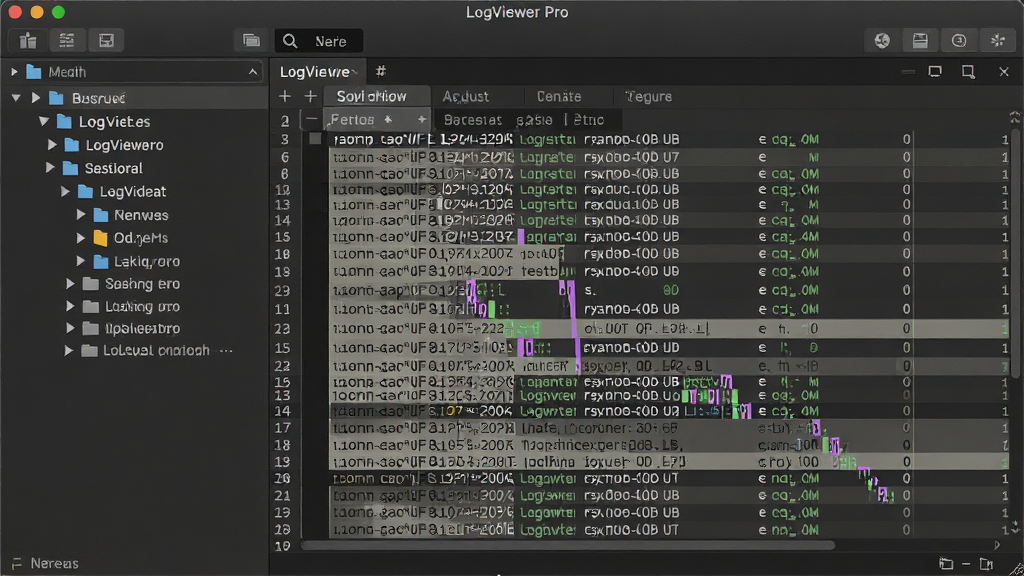Expand the Sestioral folder
Viewport: 1024px width, 576px height.
click(x=50, y=168)
